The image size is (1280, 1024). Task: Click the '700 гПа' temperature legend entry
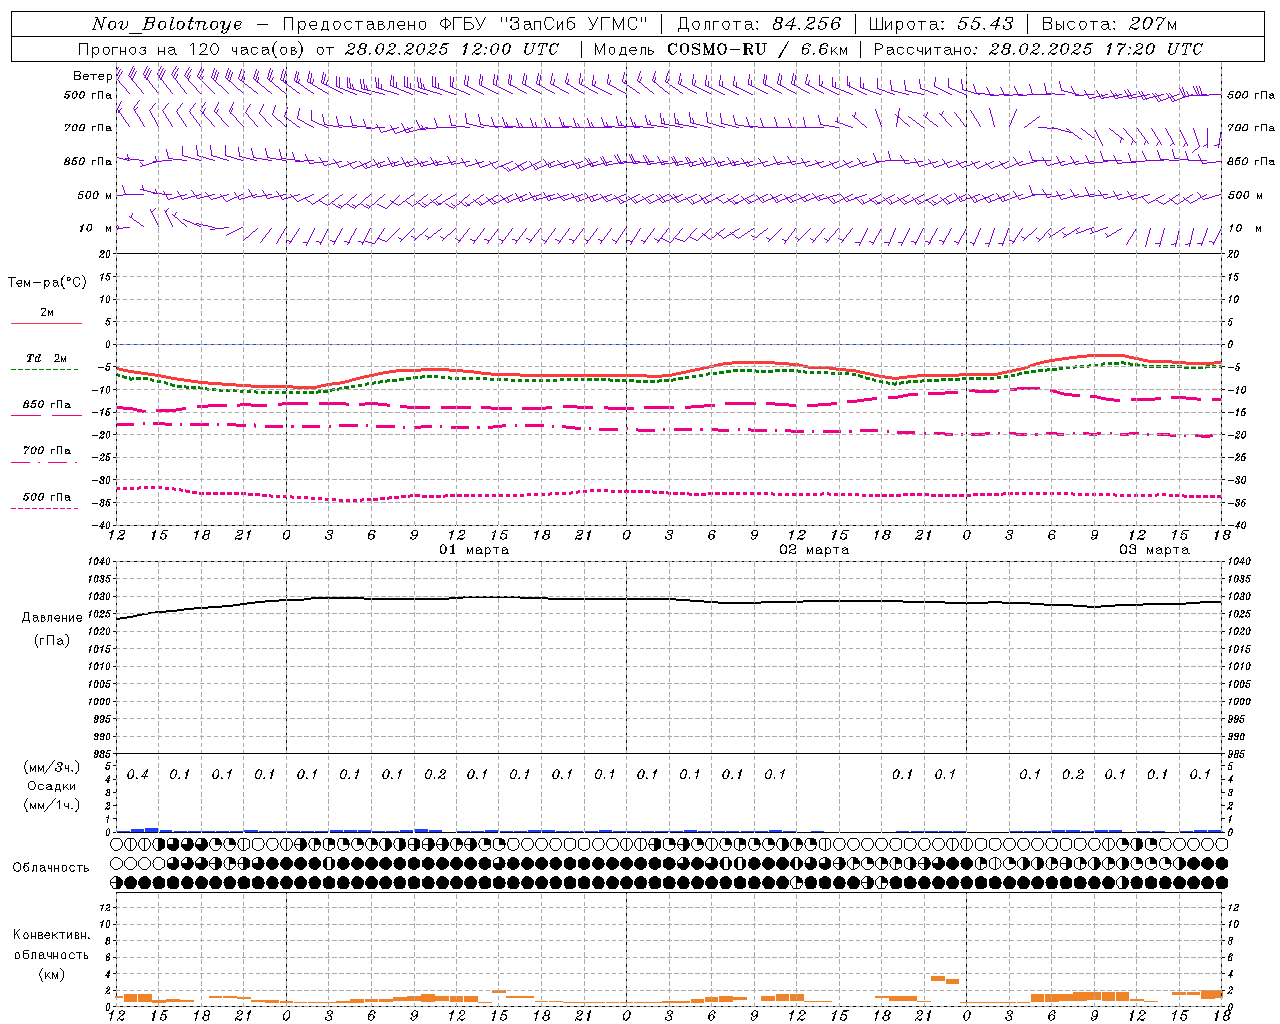(x=47, y=451)
